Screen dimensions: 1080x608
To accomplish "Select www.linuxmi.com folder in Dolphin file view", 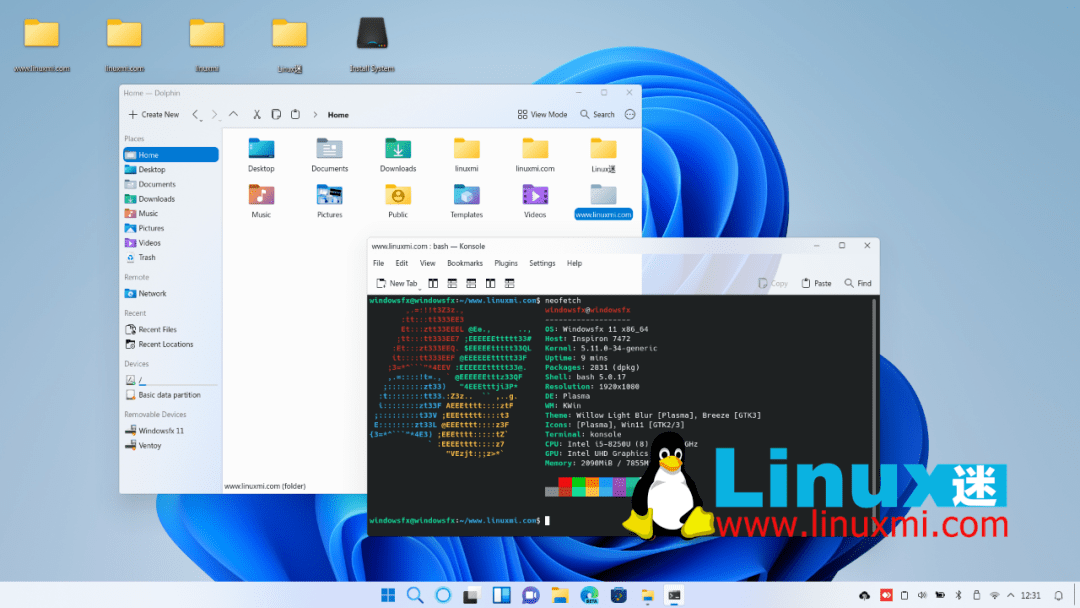I will pos(603,201).
